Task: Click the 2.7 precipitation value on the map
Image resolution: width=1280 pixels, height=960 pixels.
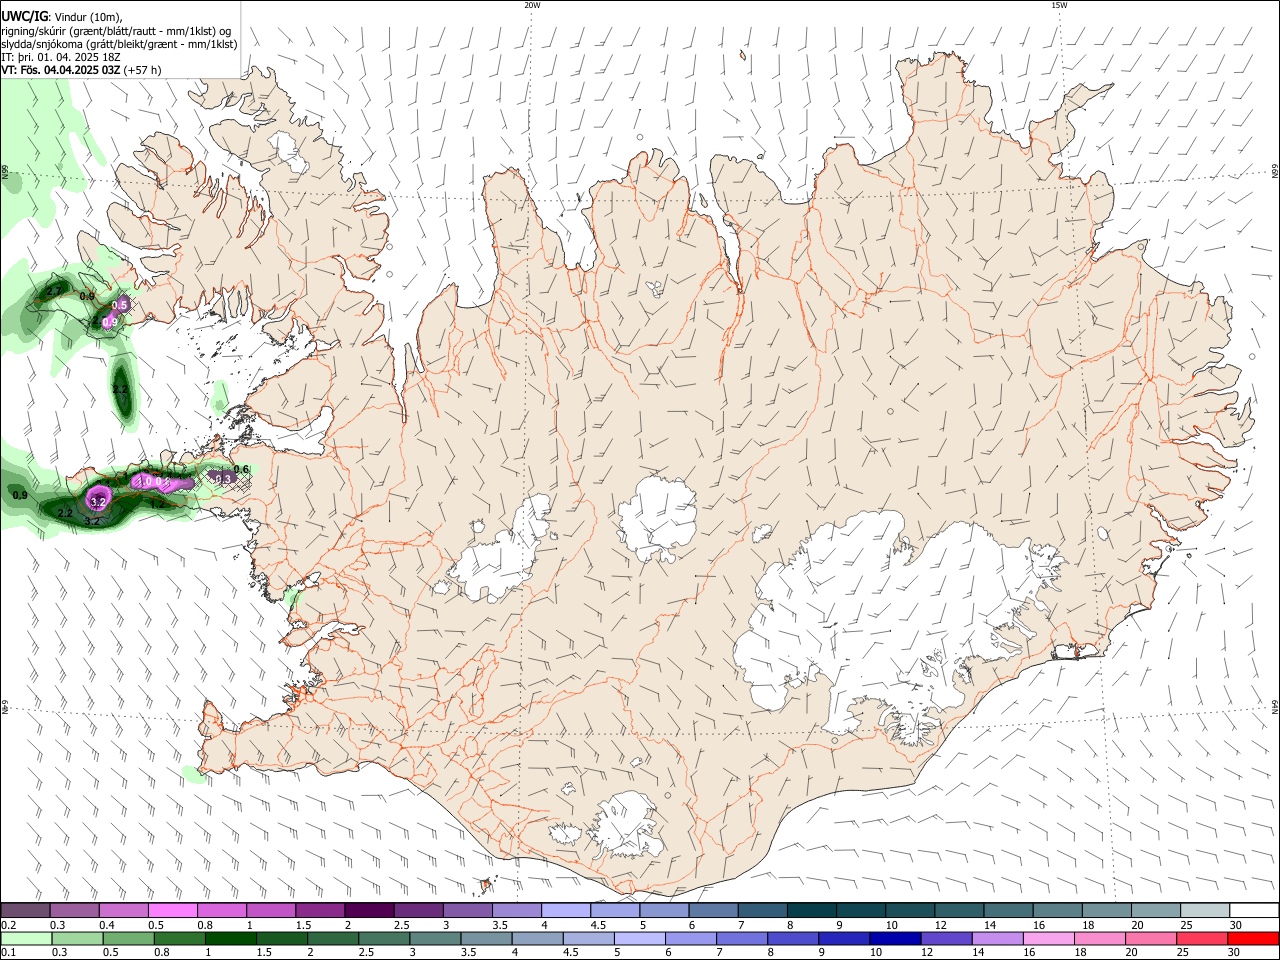Action: (x=54, y=290)
